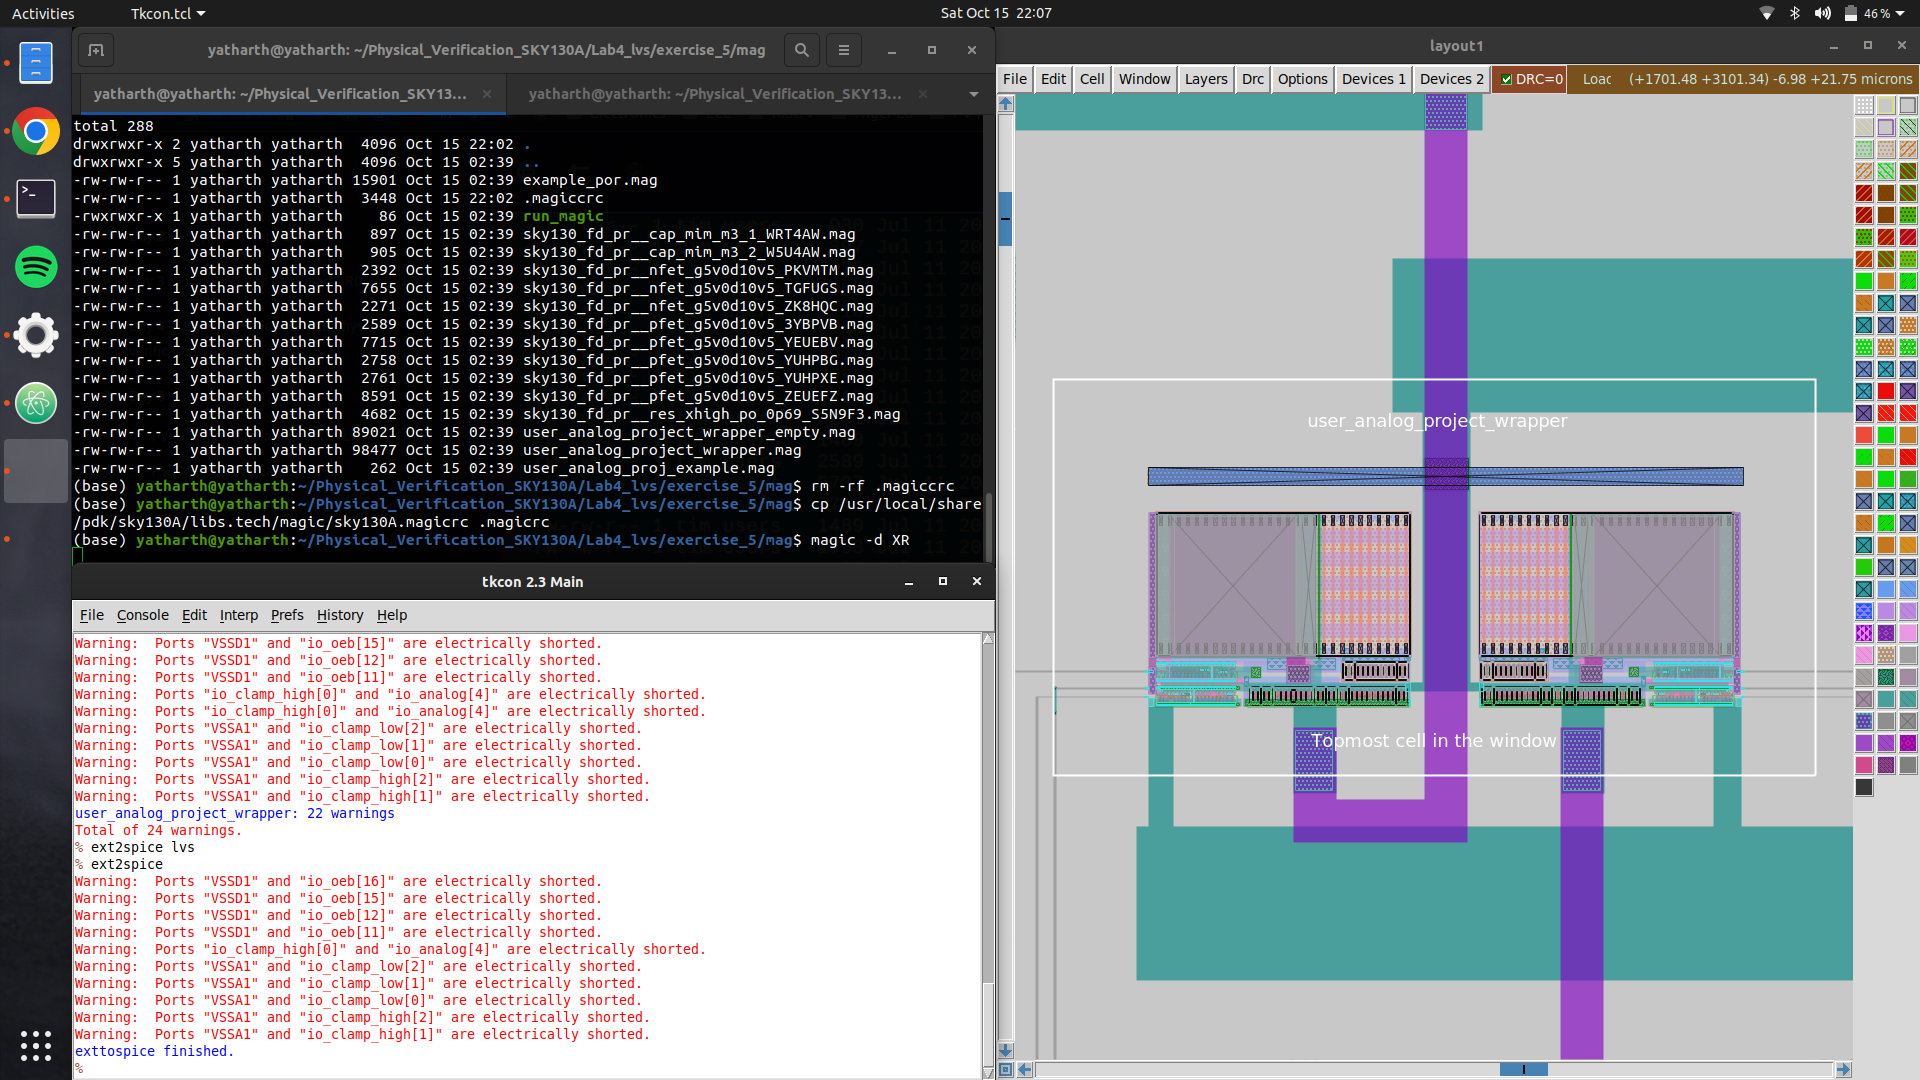This screenshot has height=1080, width=1920.
Task: Select the purple-outlined layer icon in palette
Action: pyautogui.click(x=1886, y=127)
